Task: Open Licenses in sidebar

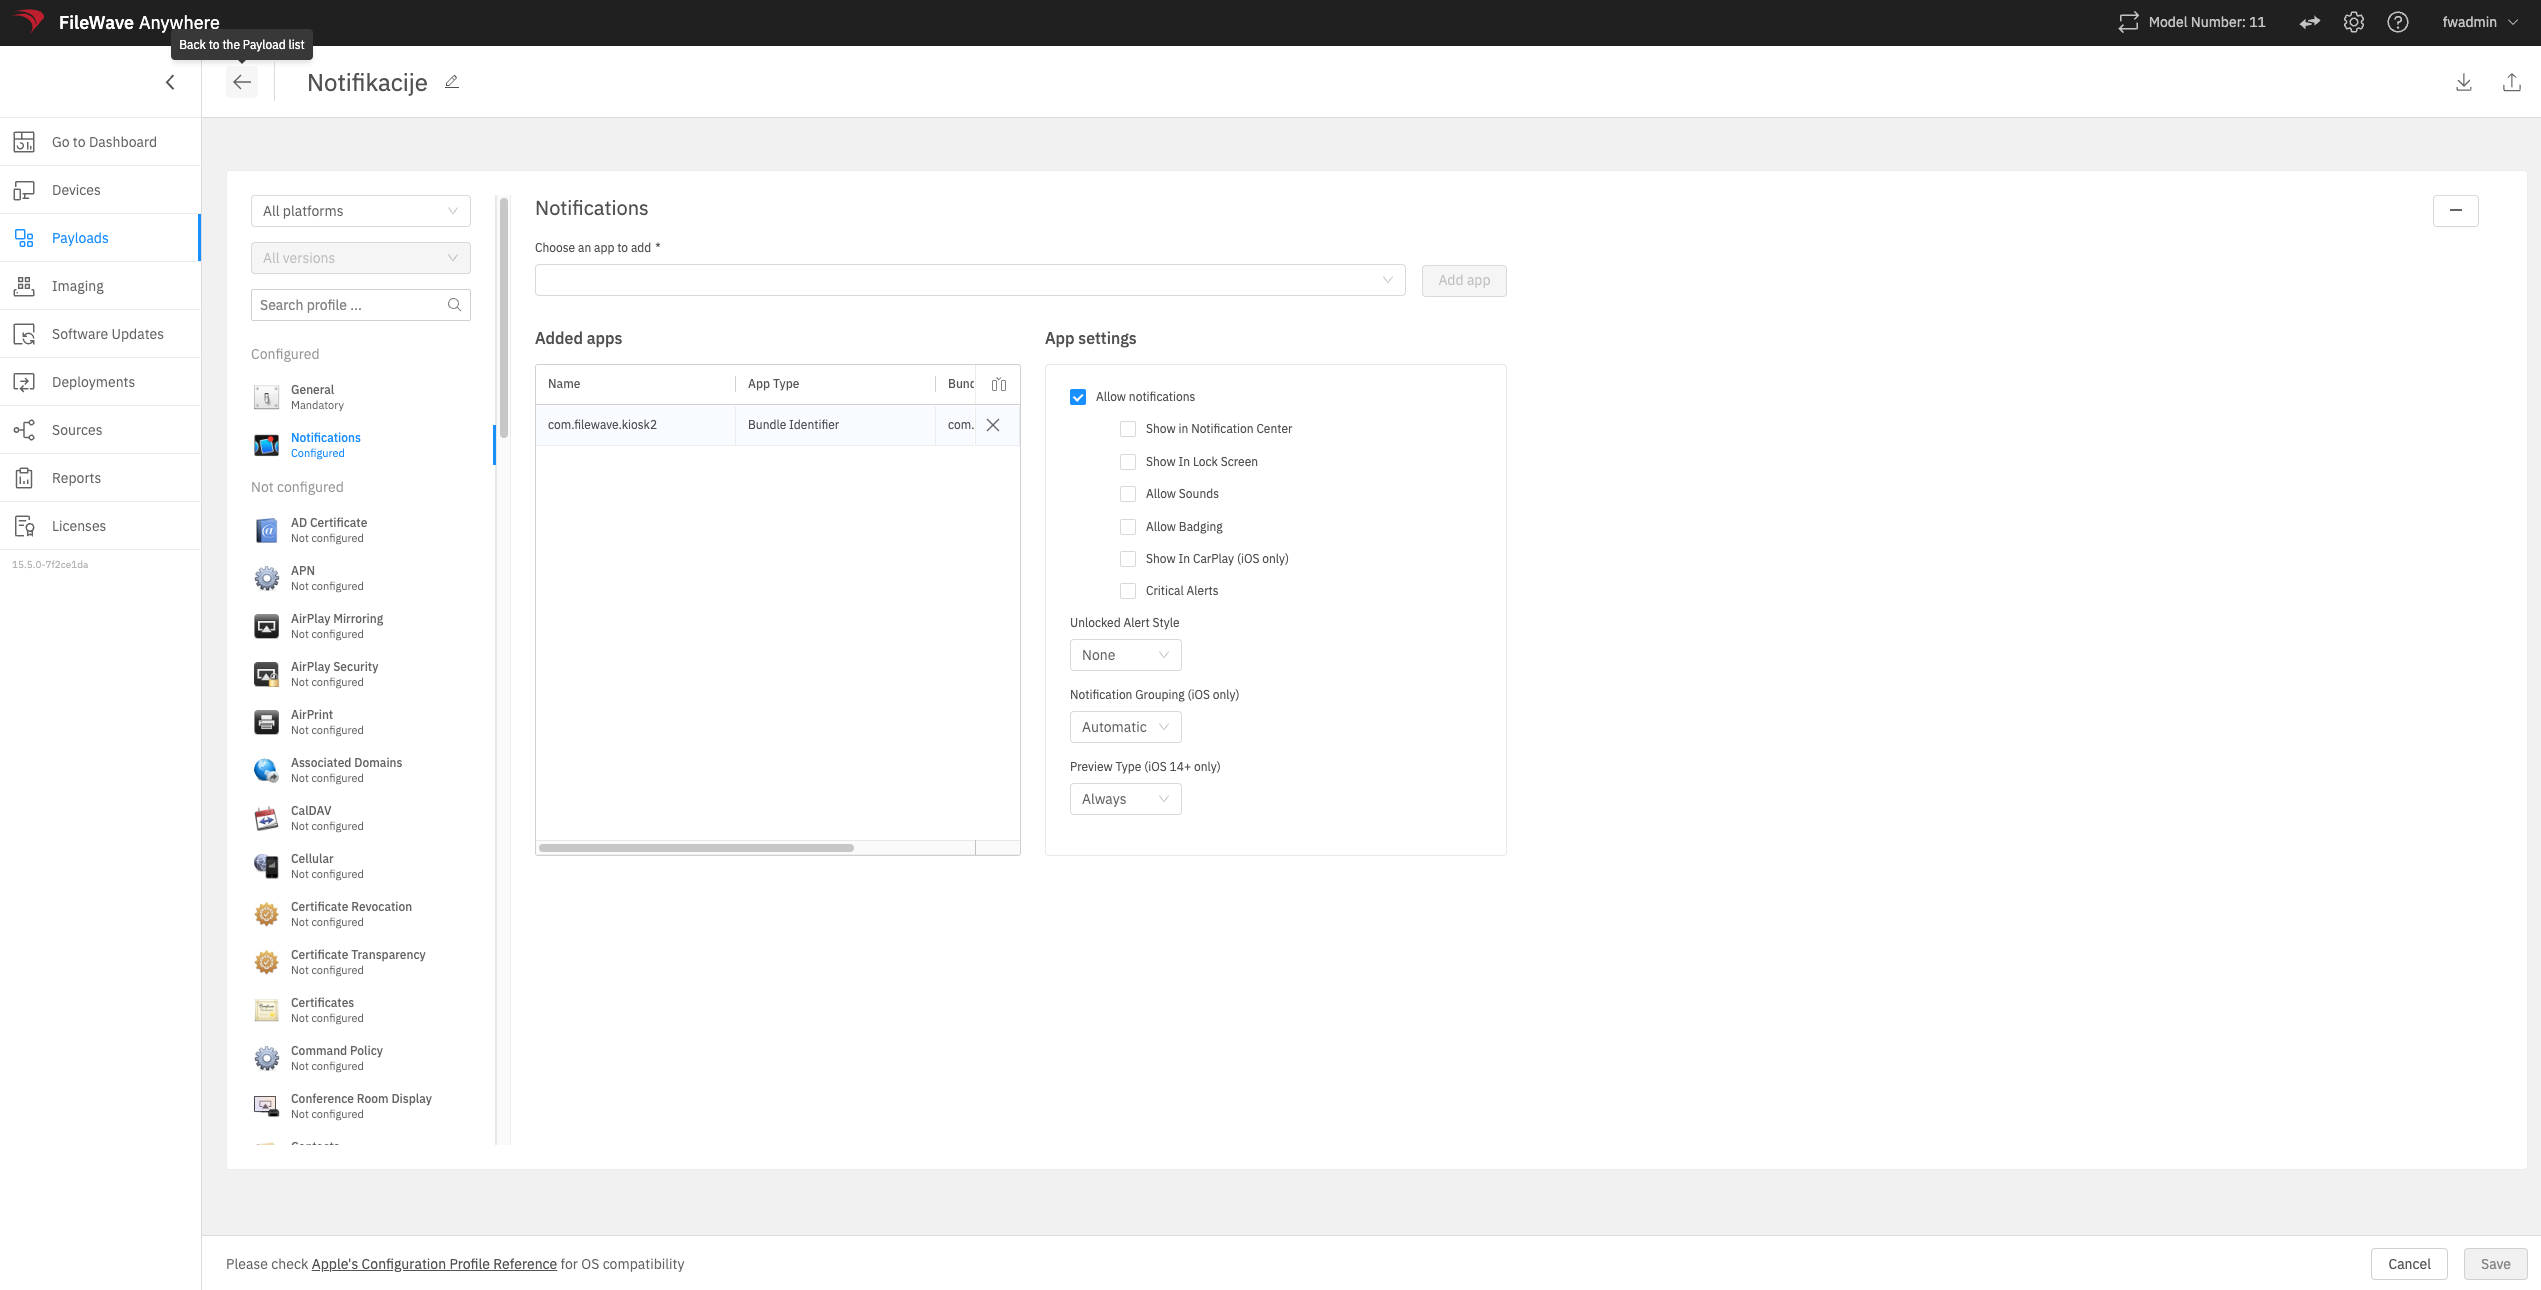Action: click(x=100, y=526)
